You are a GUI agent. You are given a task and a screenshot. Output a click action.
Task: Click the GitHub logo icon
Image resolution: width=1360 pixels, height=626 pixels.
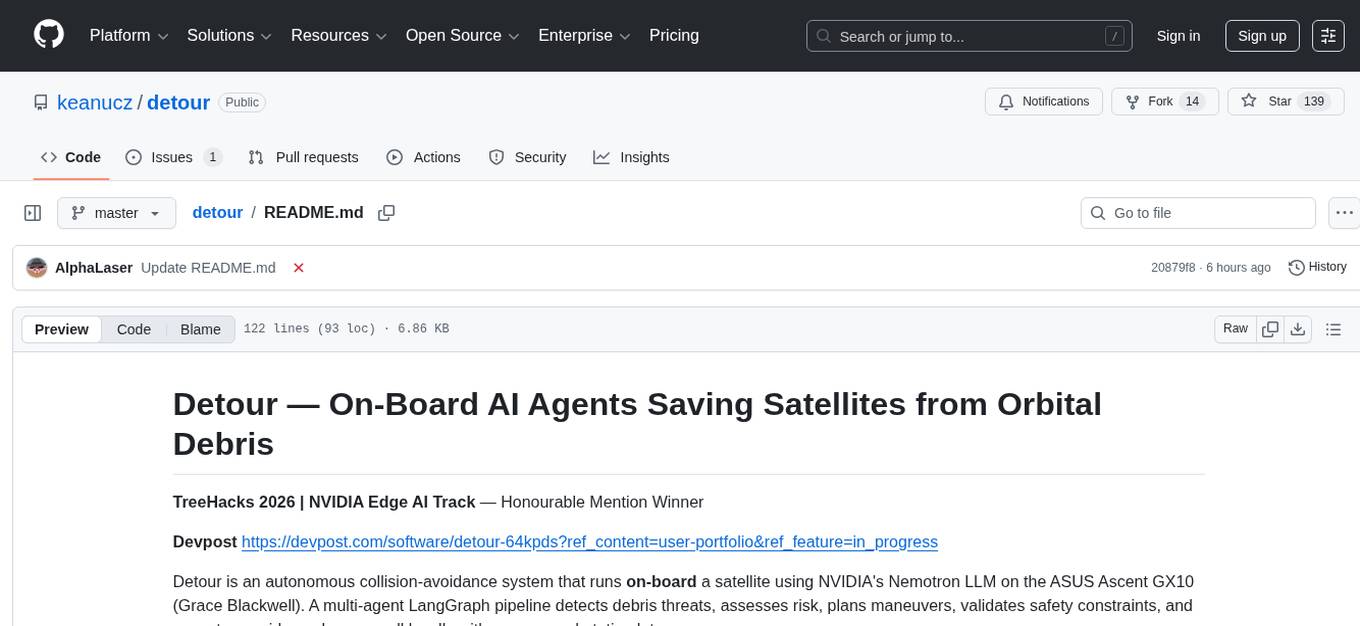(x=49, y=35)
